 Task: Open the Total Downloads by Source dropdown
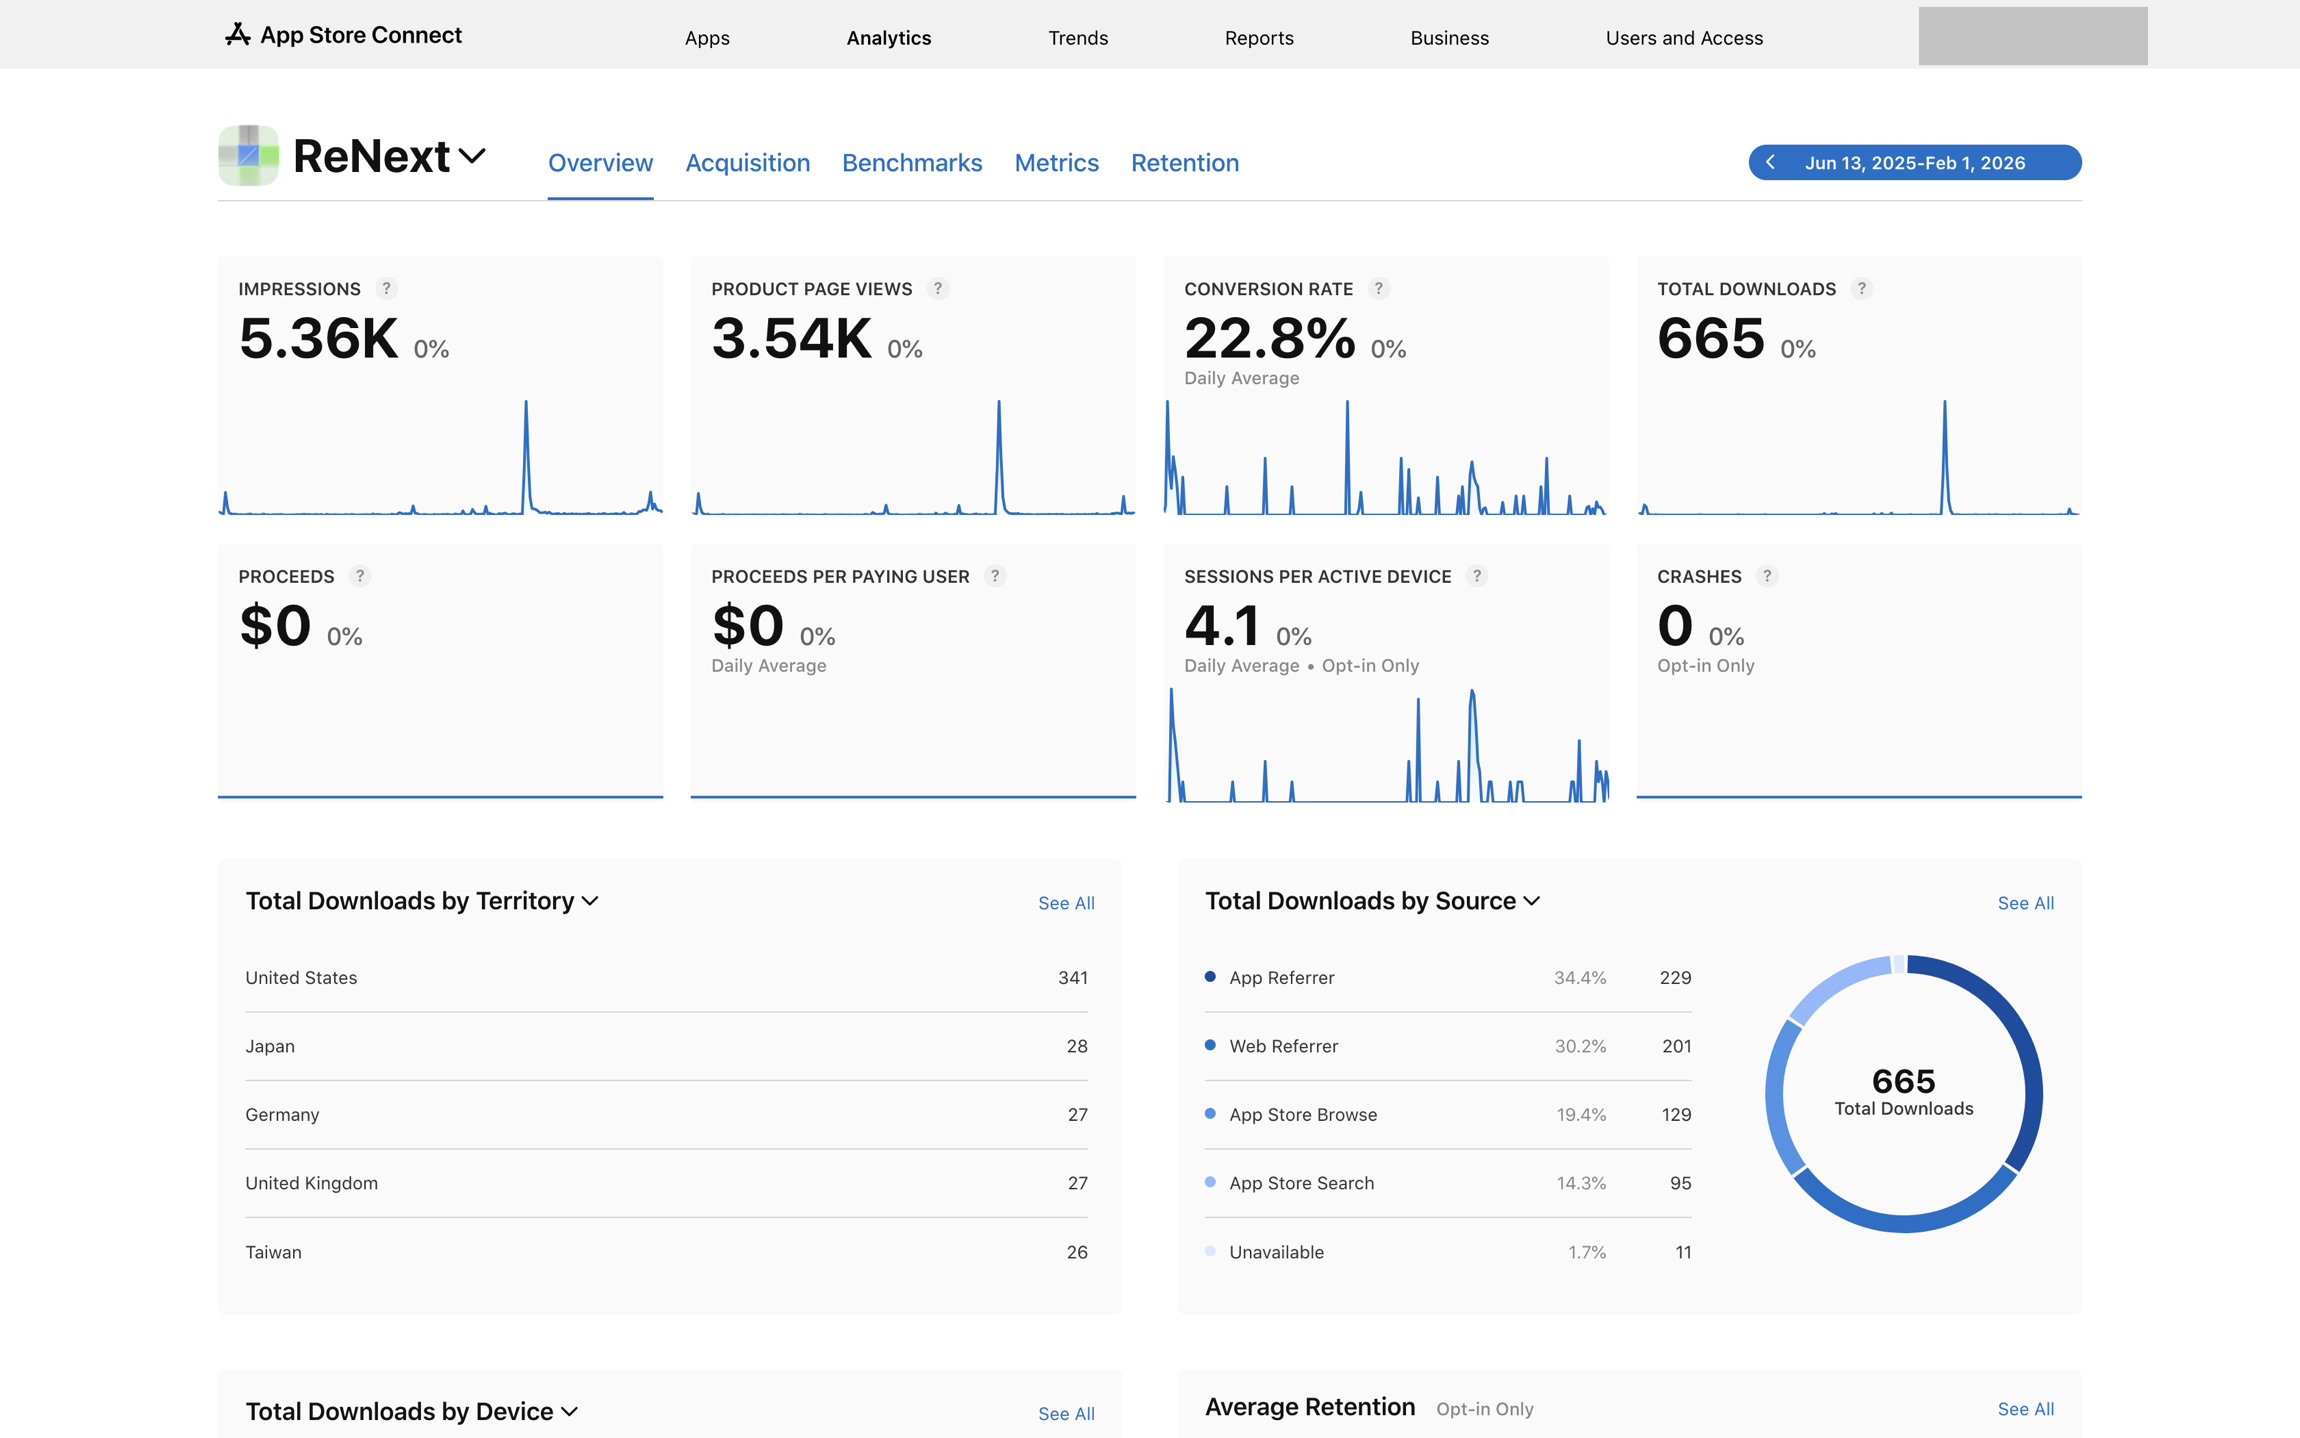click(1532, 901)
